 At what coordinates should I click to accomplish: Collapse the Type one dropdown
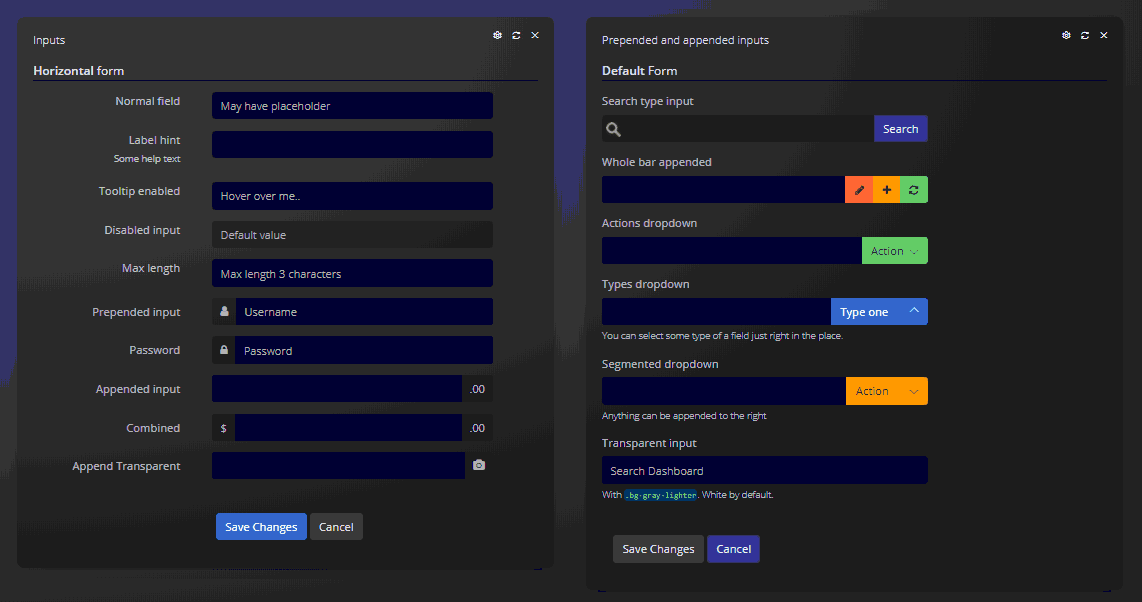pyautogui.click(x=878, y=311)
